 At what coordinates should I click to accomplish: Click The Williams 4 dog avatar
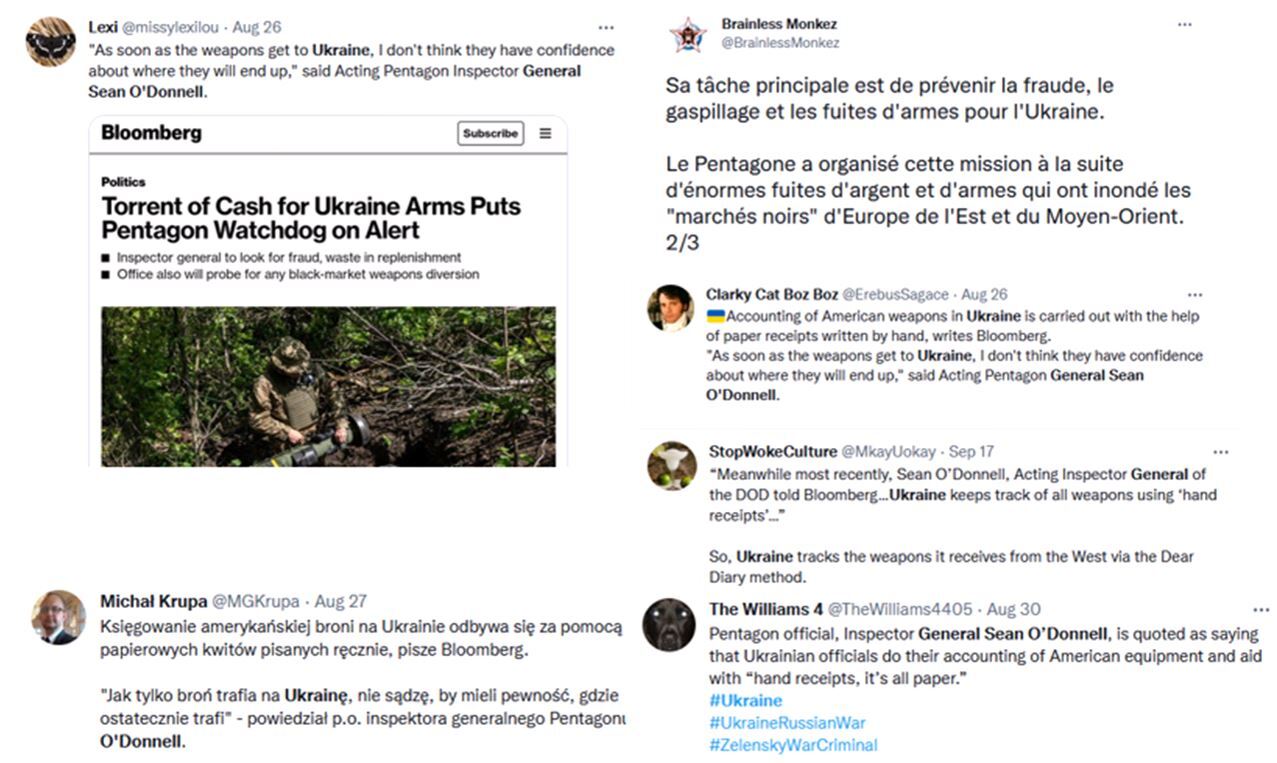pos(668,624)
